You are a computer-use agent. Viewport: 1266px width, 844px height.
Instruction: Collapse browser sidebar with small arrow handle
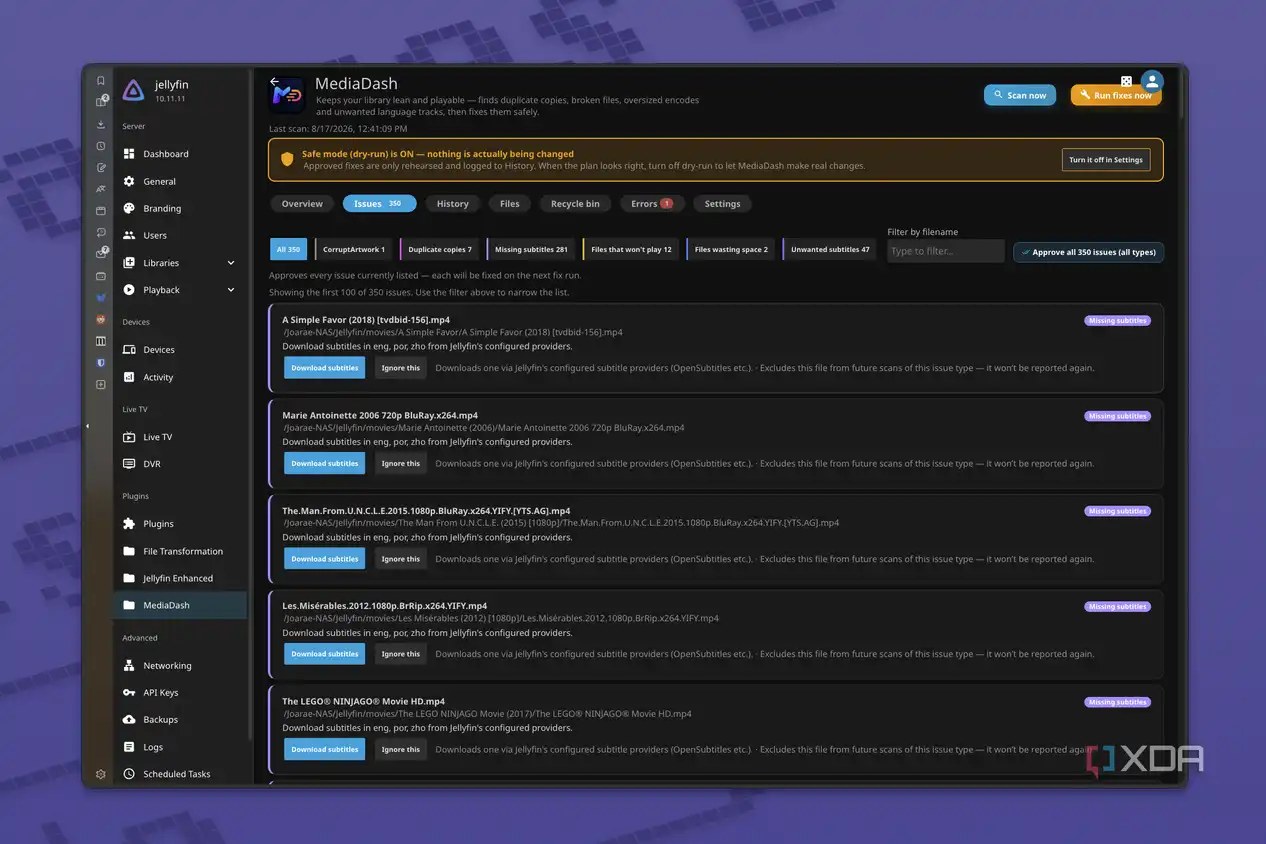(87, 426)
